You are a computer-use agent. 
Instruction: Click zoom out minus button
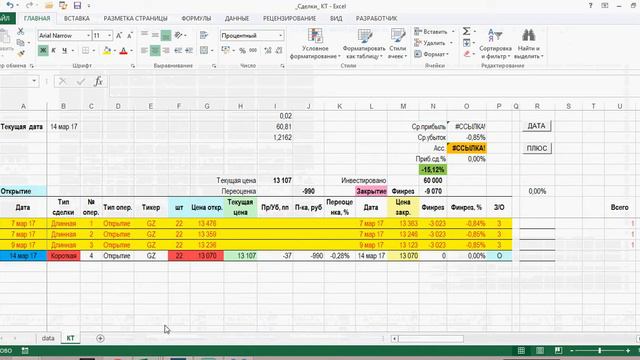click(571, 351)
